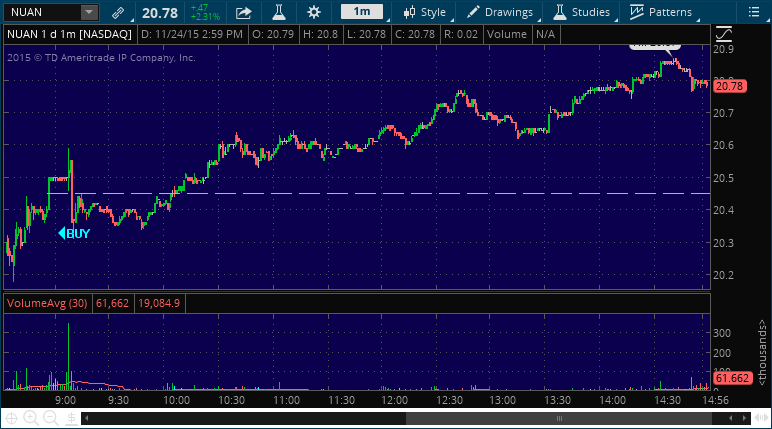Click the expand time axis icon

tap(762, 419)
